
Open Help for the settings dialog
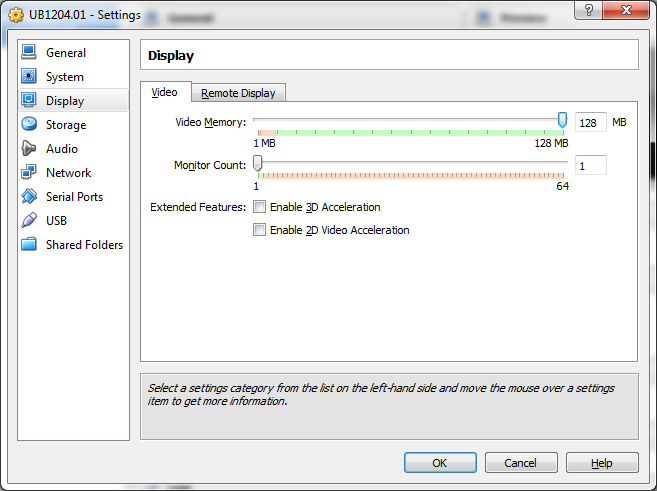(601, 463)
